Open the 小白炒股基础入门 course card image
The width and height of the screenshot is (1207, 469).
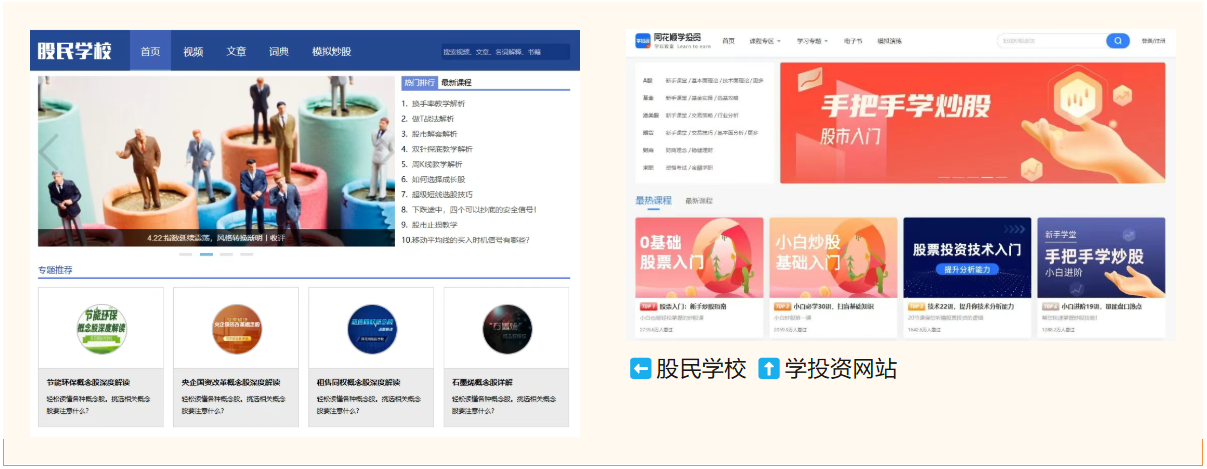click(833, 258)
